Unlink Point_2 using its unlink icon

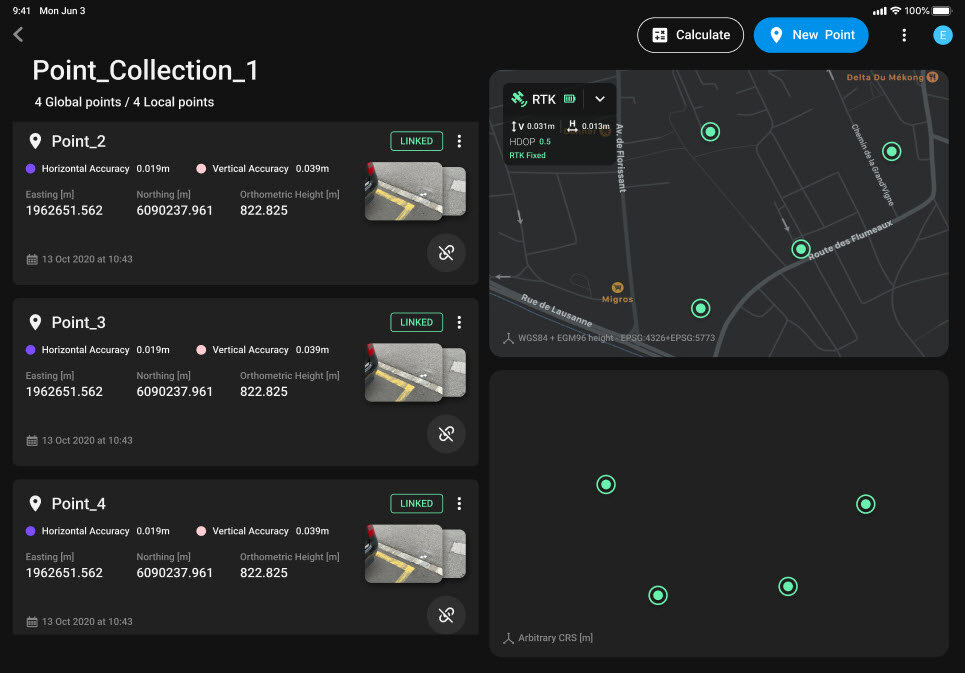446,253
